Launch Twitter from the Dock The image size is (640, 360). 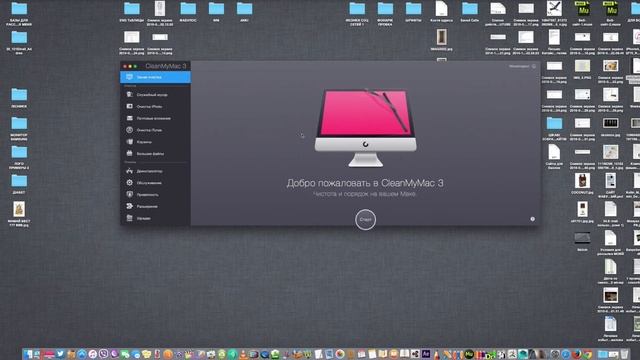60,354
